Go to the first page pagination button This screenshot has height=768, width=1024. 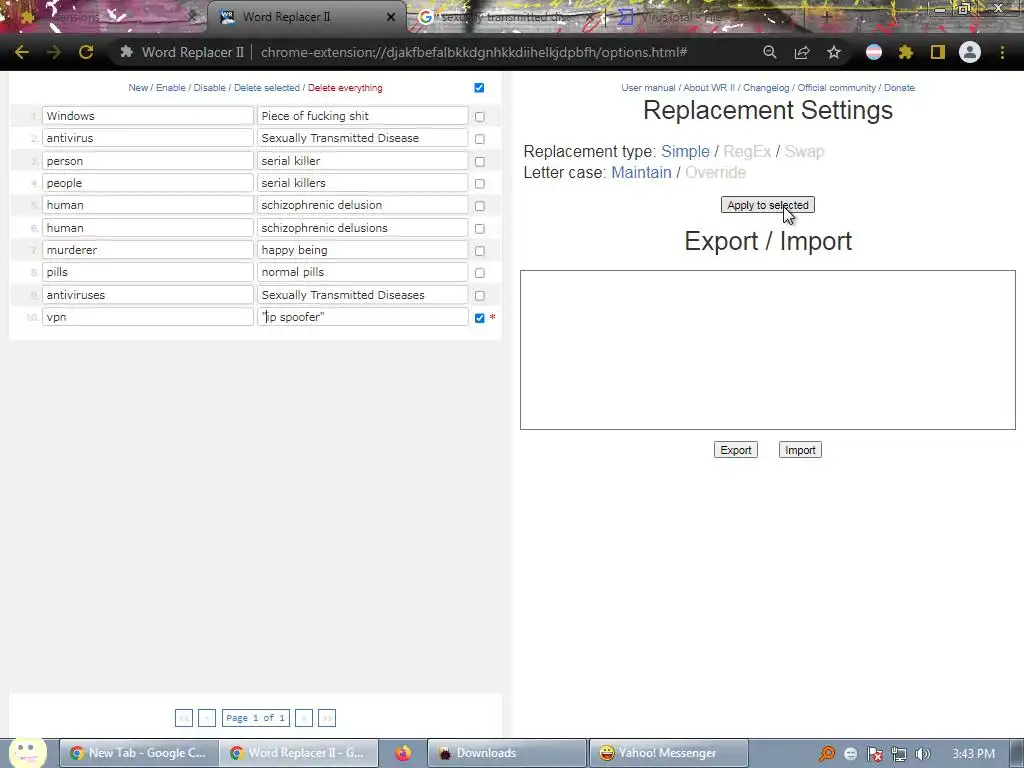point(184,718)
